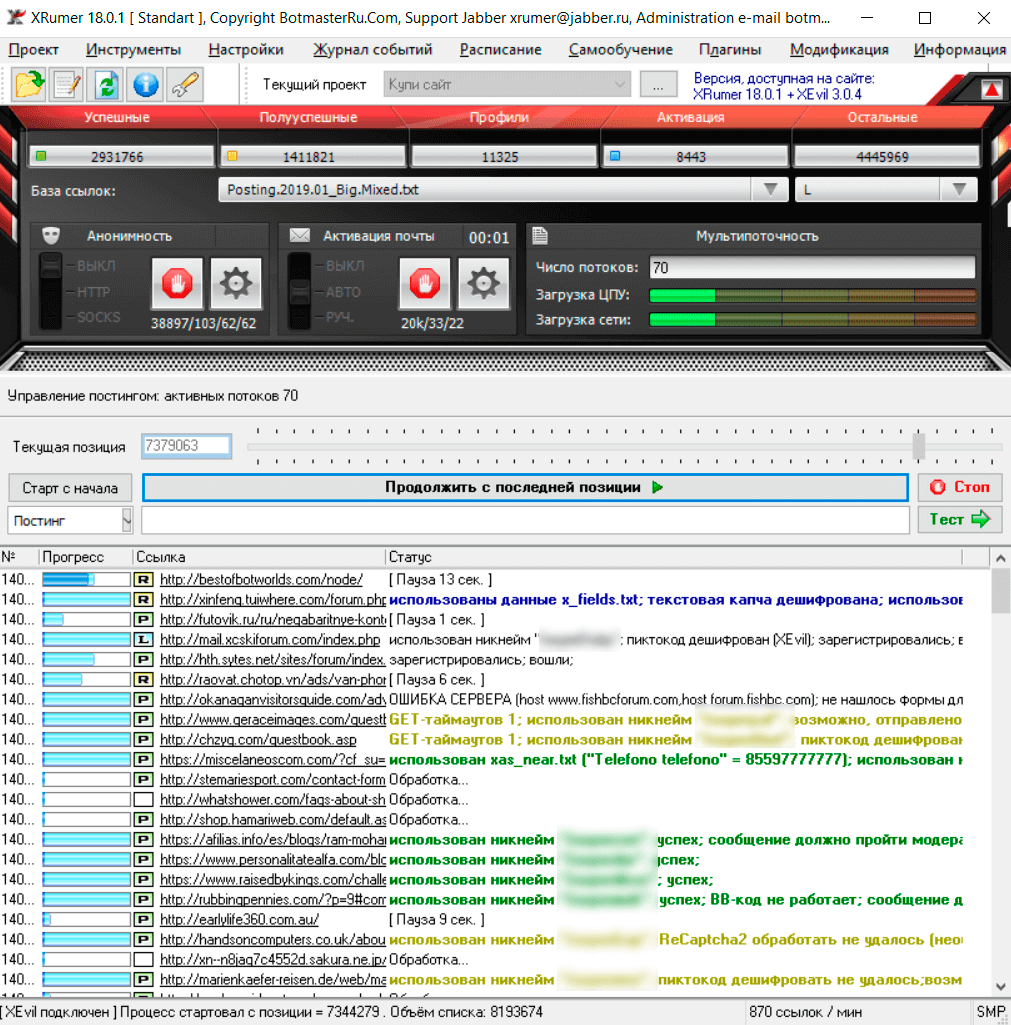
Task: Click the mail activation envelope icon
Action: point(300,235)
